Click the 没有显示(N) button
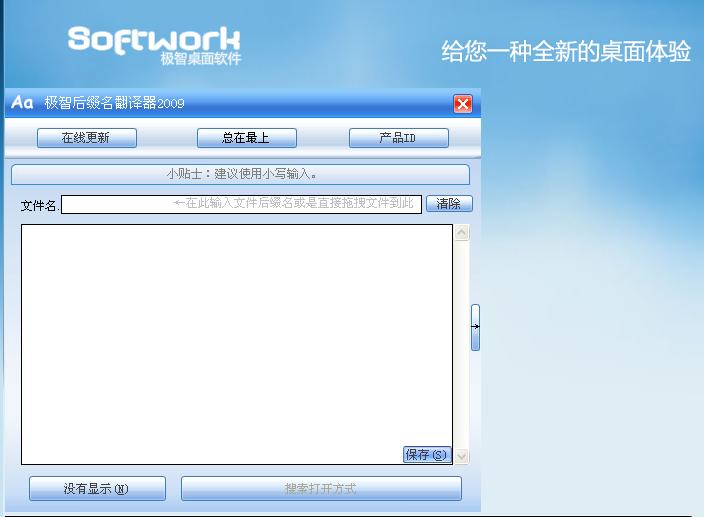The width and height of the screenshot is (704, 517). [97, 488]
